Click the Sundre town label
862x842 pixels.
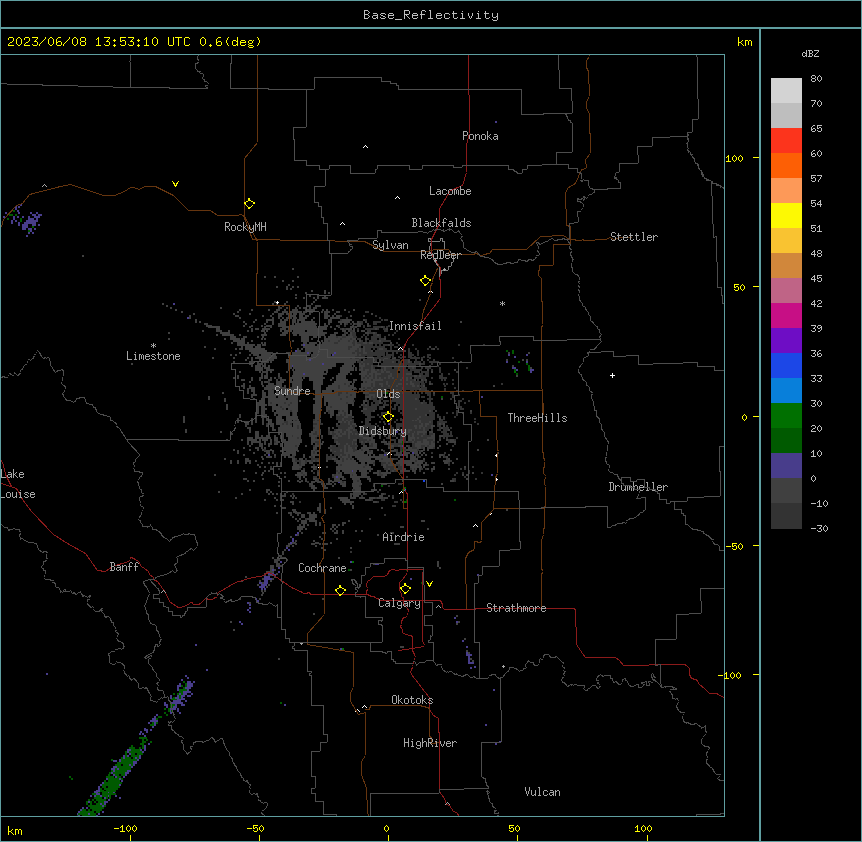point(292,391)
